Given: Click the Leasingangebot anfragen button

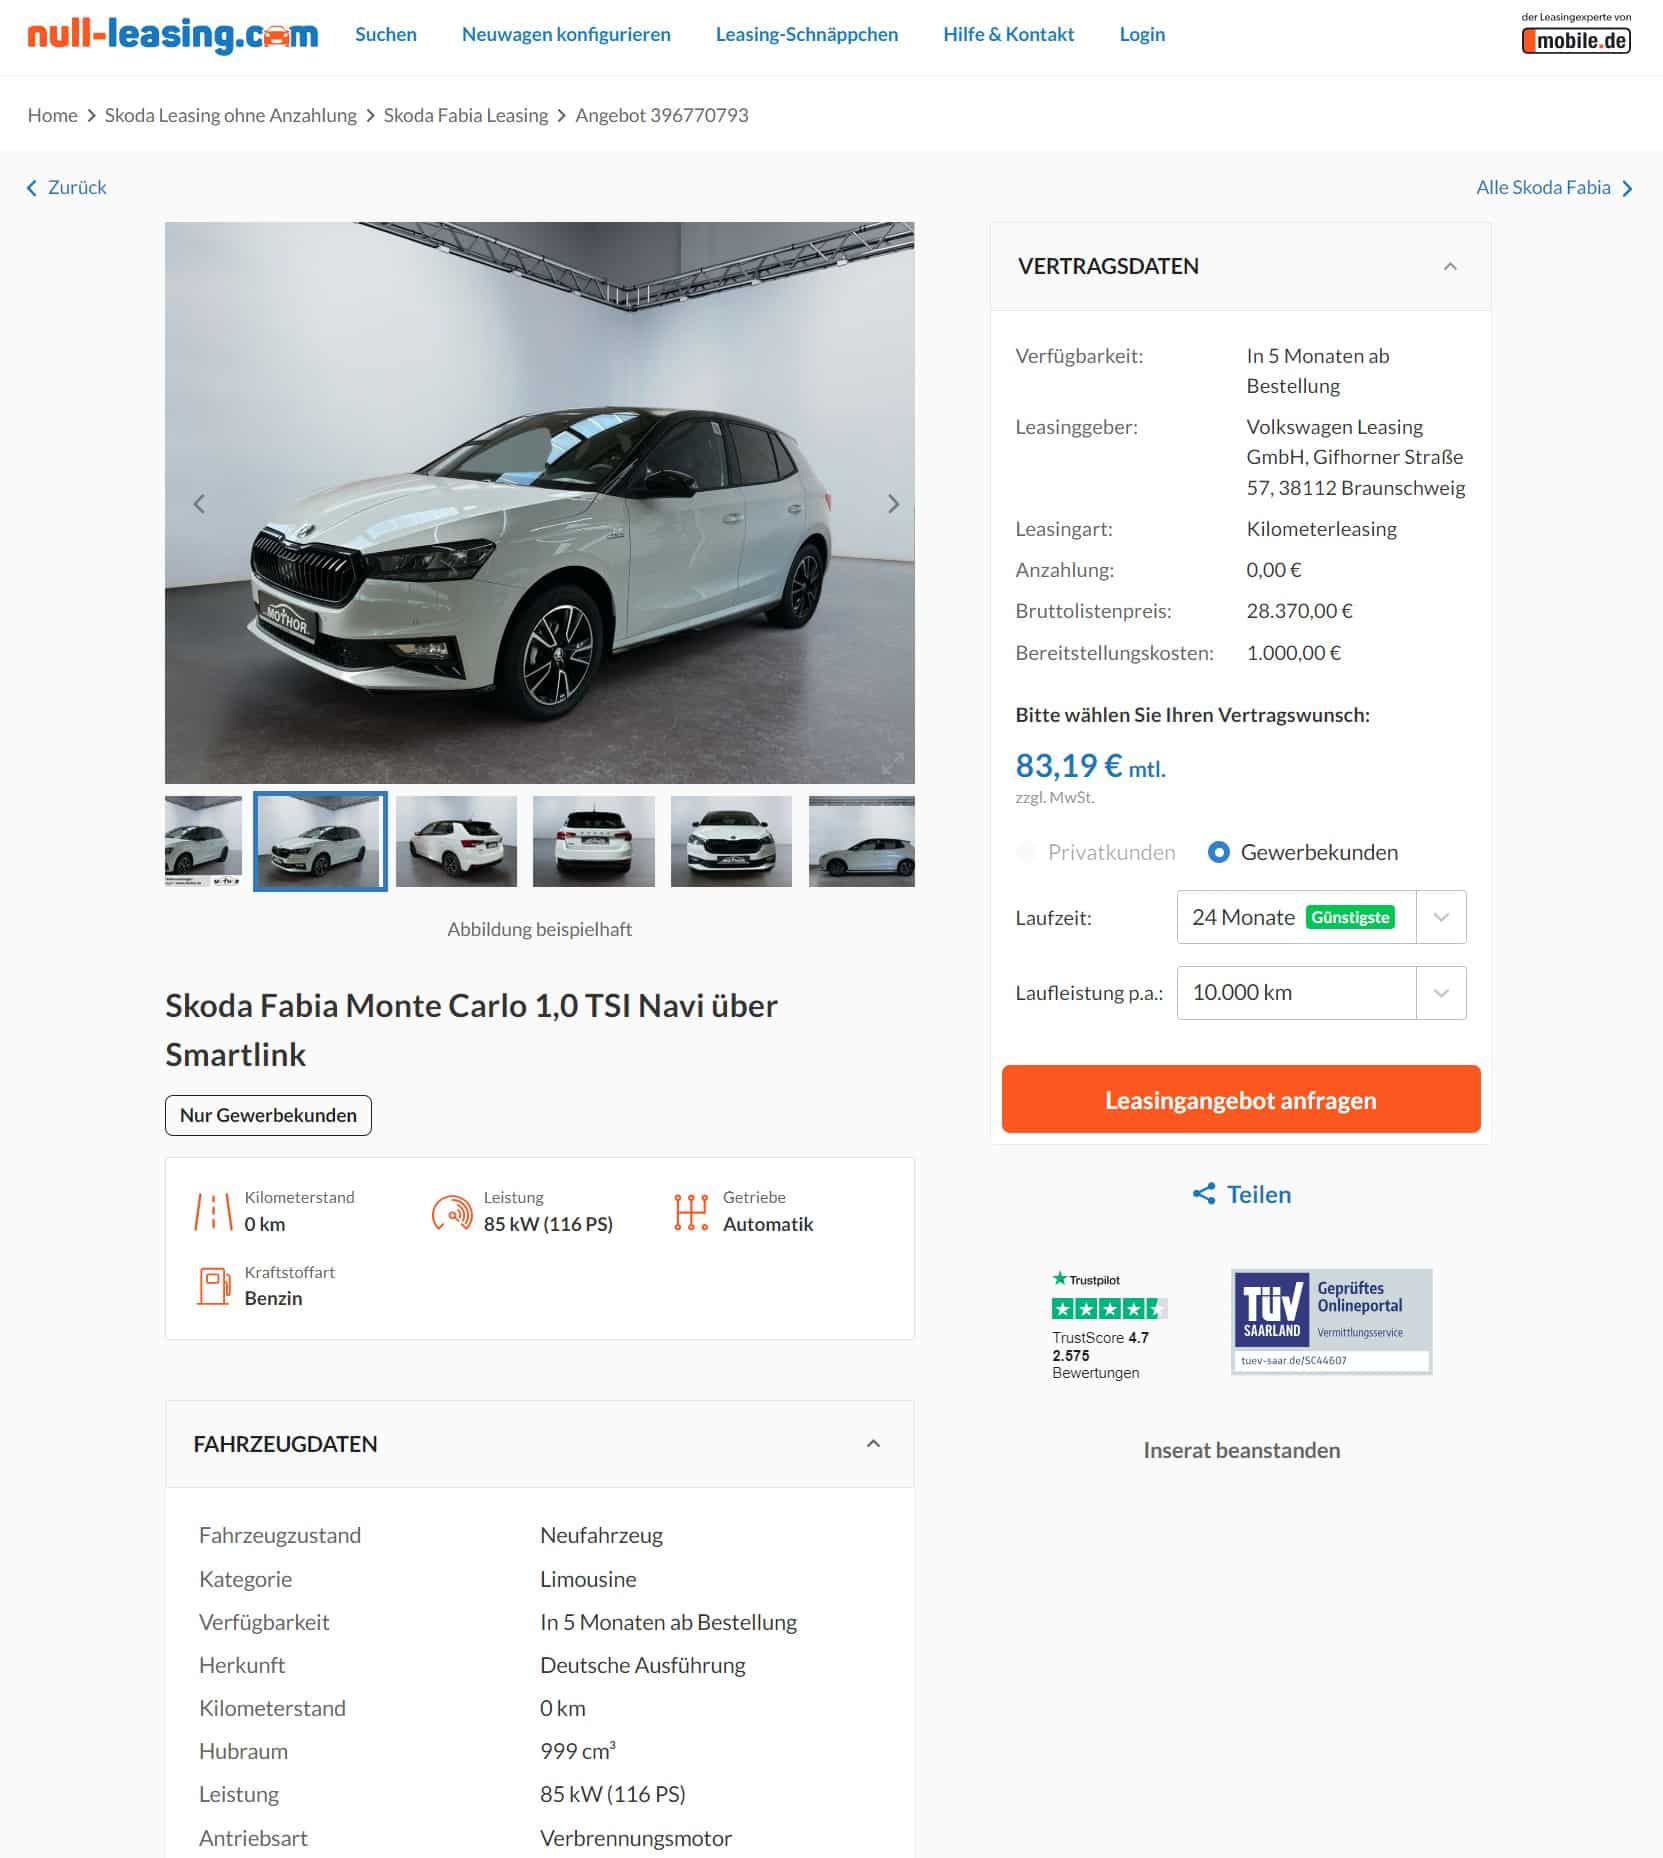Looking at the screenshot, I should tap(1241, 1099).
